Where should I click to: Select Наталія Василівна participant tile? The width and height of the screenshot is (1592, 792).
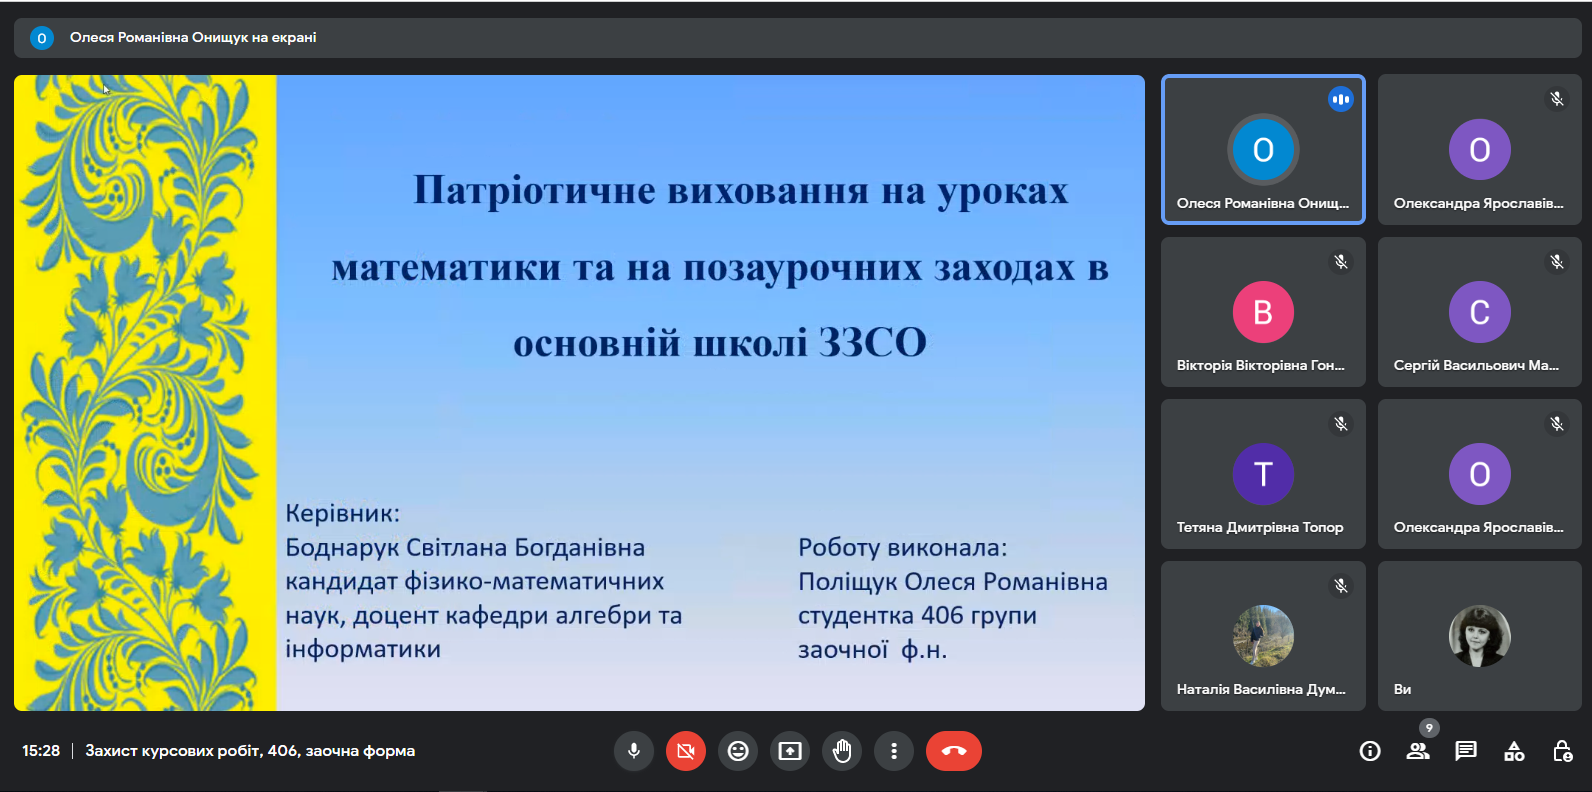[1263, 636]
